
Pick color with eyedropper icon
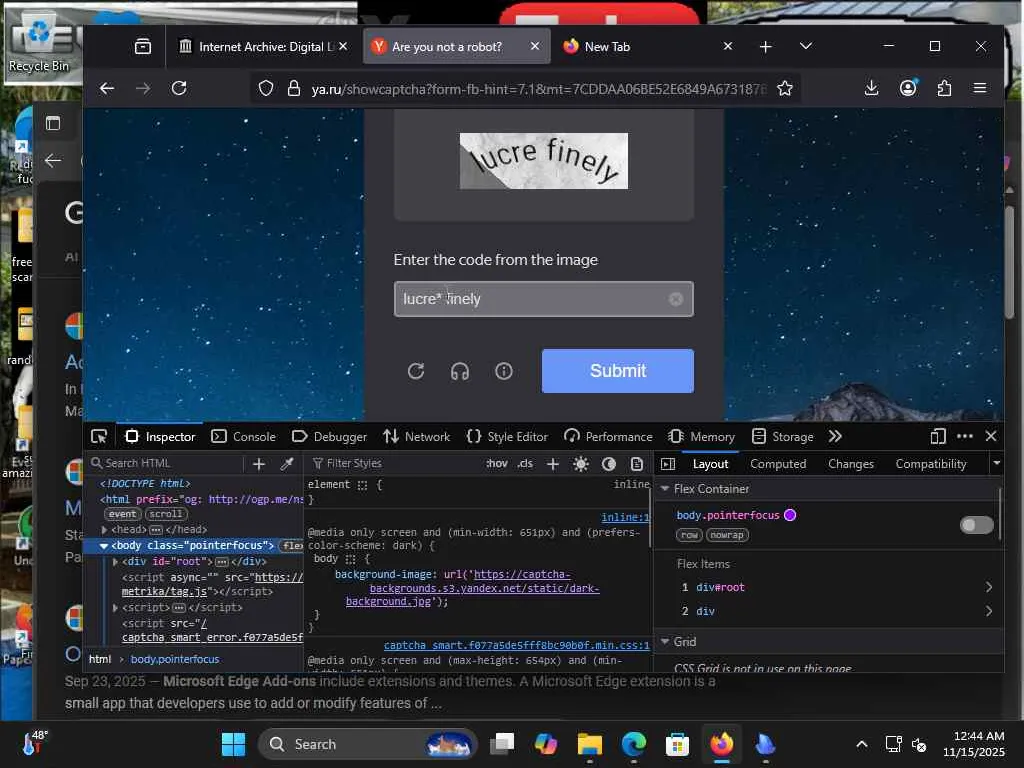pyautogui.click(x=287, y=464)
